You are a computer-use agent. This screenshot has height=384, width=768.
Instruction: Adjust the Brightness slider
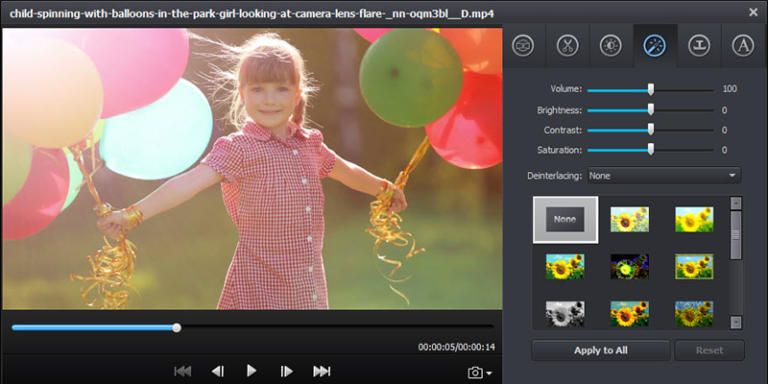(x=650, y=110)
